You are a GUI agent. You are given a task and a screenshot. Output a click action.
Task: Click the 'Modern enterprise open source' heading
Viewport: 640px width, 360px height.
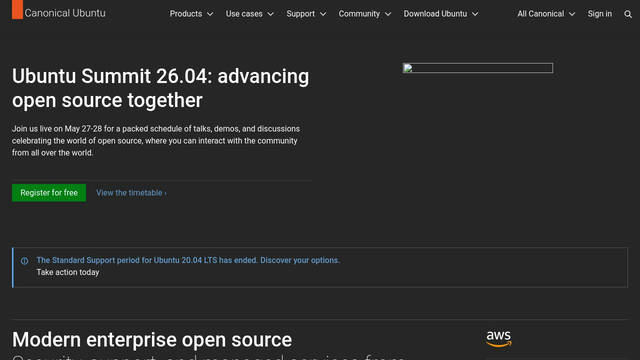tap(152, 340)
